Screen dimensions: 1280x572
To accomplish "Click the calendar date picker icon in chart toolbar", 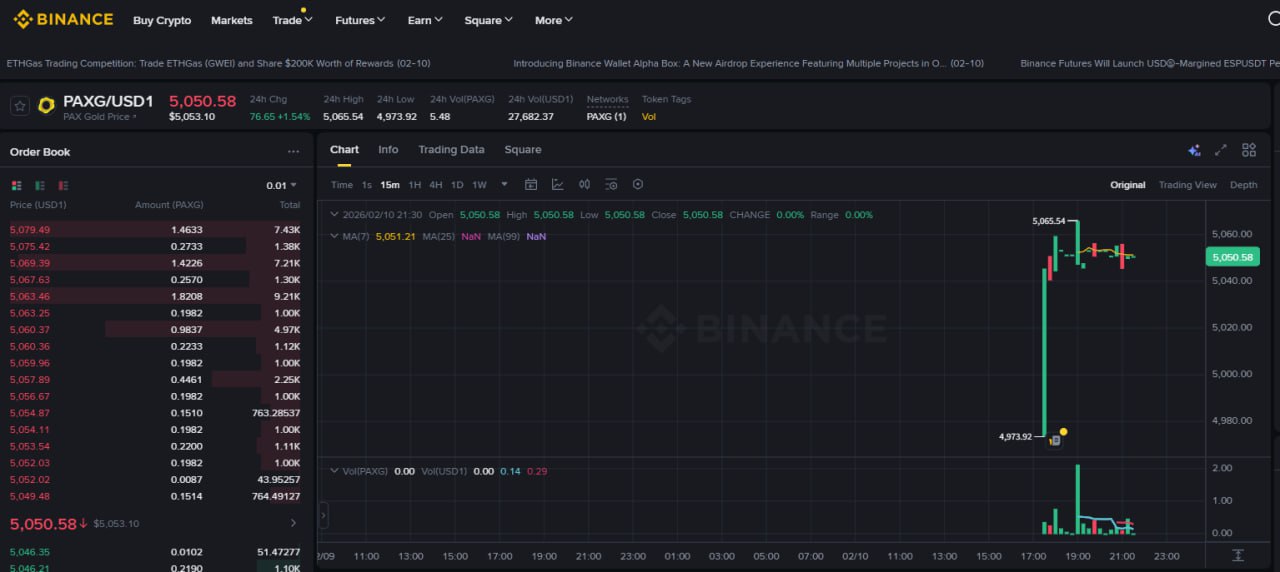I will click(x=531, y=185).
